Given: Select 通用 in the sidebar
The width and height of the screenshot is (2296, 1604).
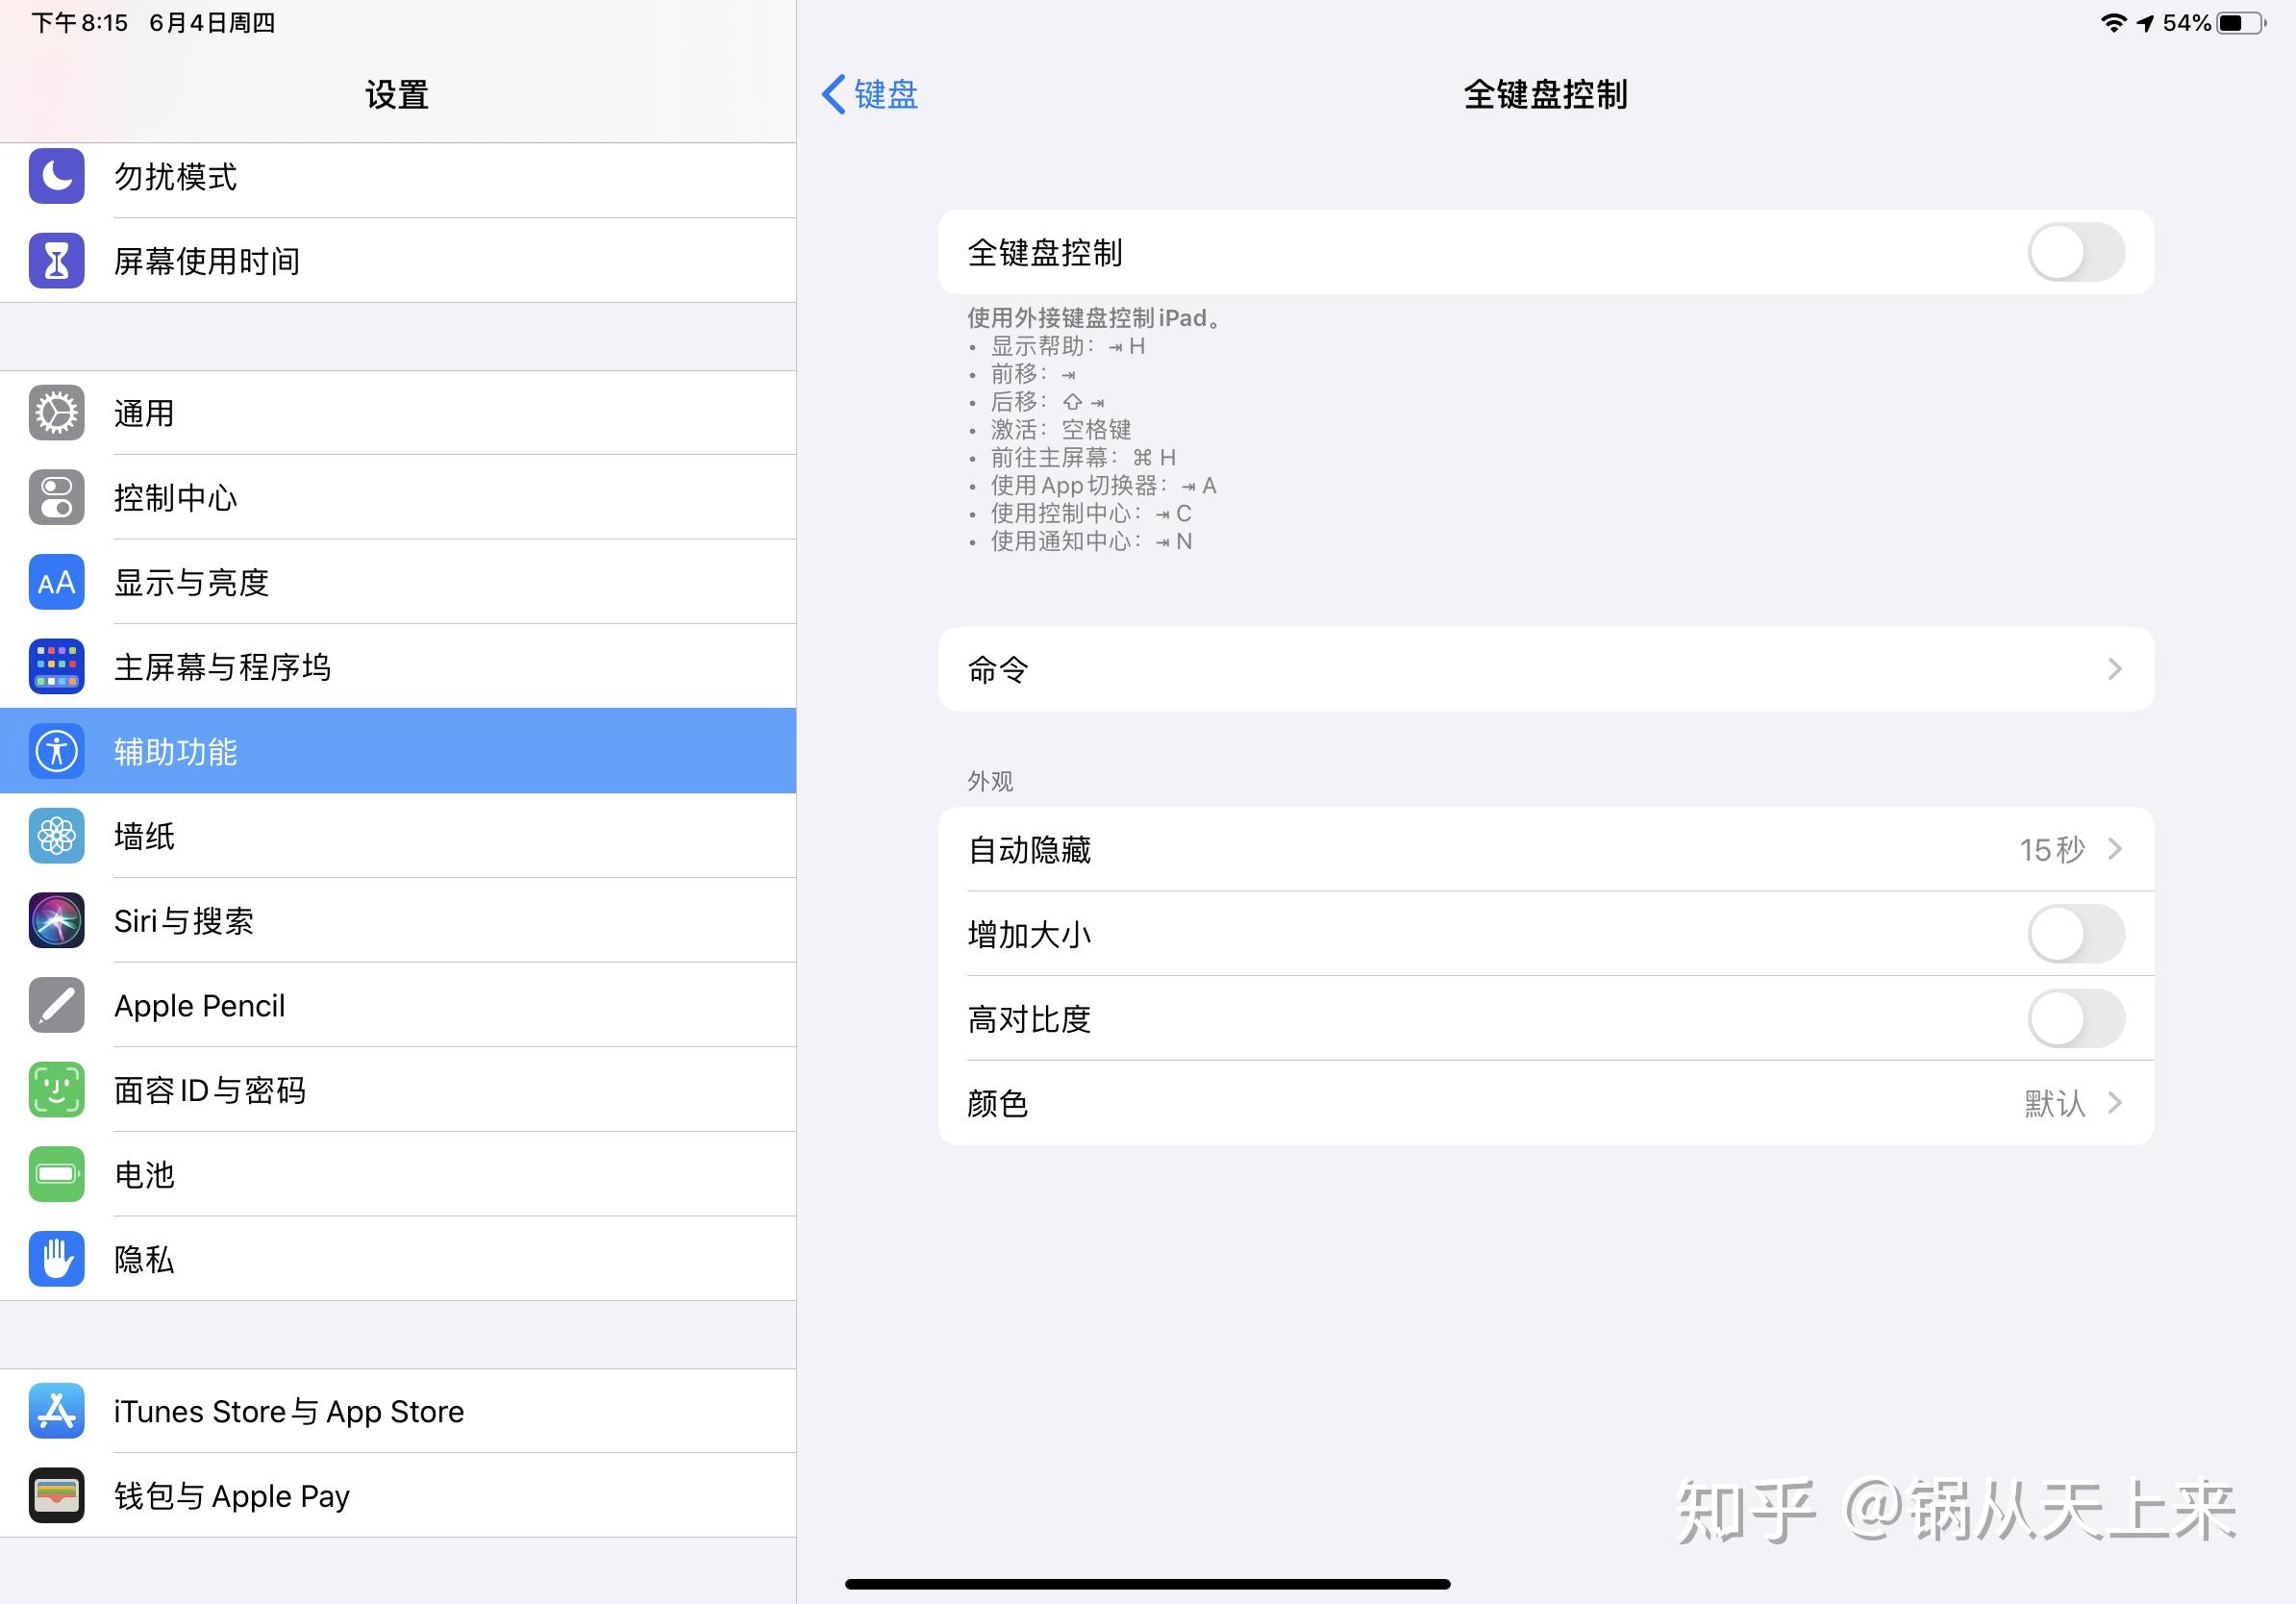Looking at the screenshot, I should [x=398, y=413].
